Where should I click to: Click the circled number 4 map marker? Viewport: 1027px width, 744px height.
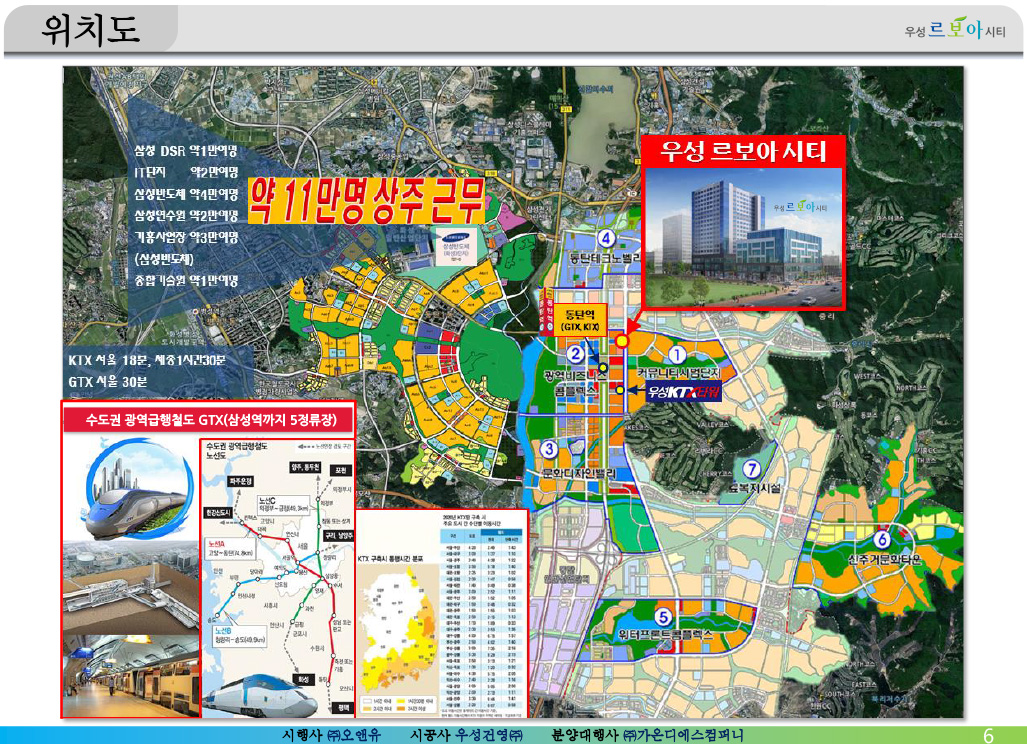(607, 238)
